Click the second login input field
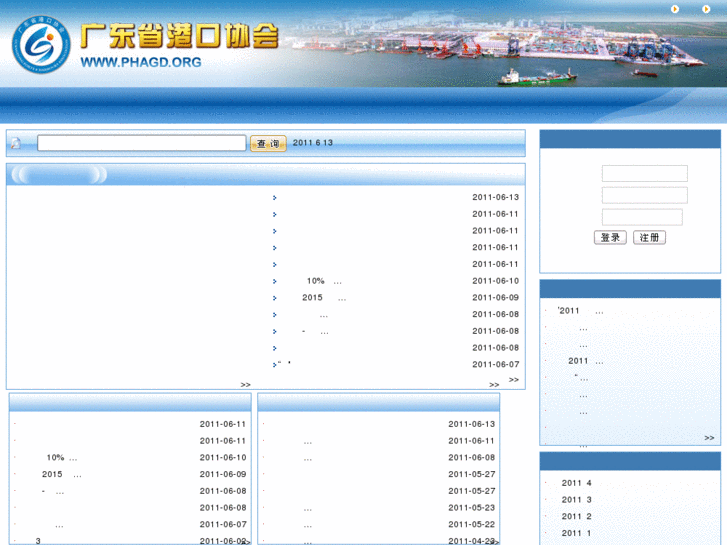This screenshot has width=727, height=545. pos(644,195)
